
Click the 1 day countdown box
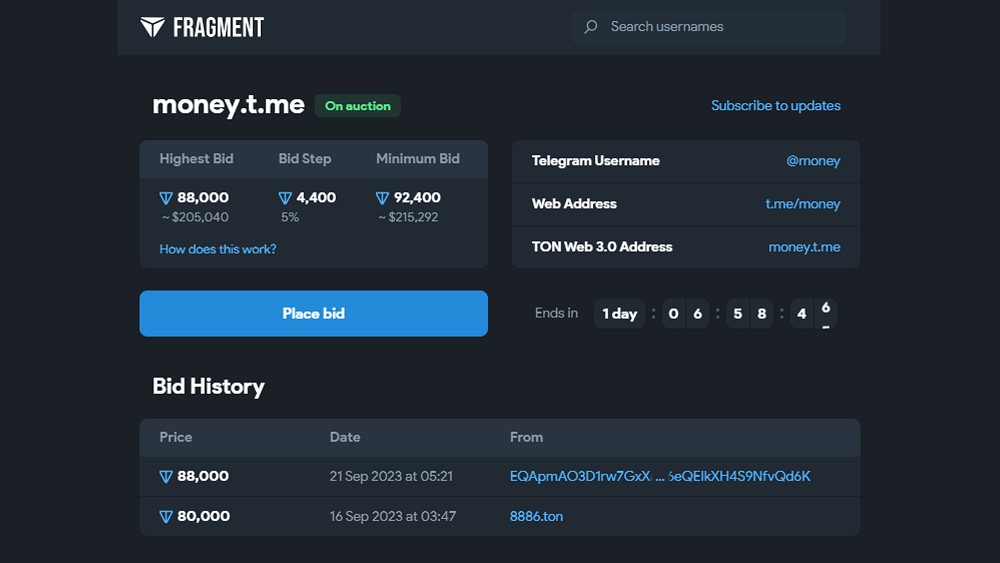pos(619,314)
